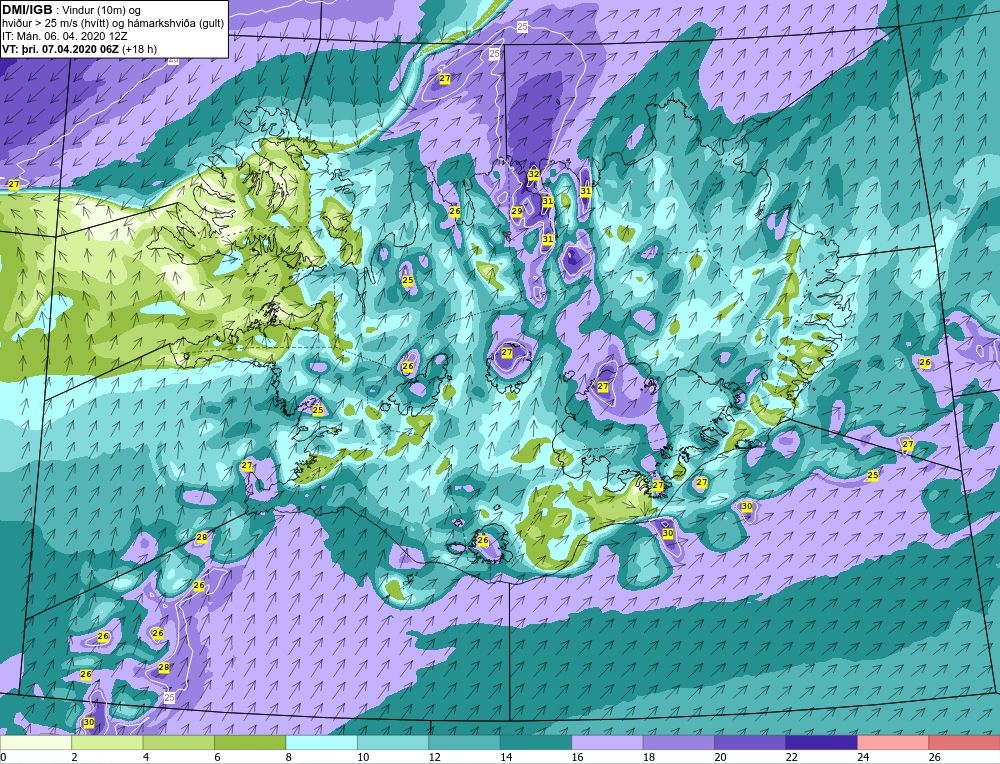Pick the teal 12–14 m/s legend swatch
1000x764 pixels.
[x=464, y=742]
